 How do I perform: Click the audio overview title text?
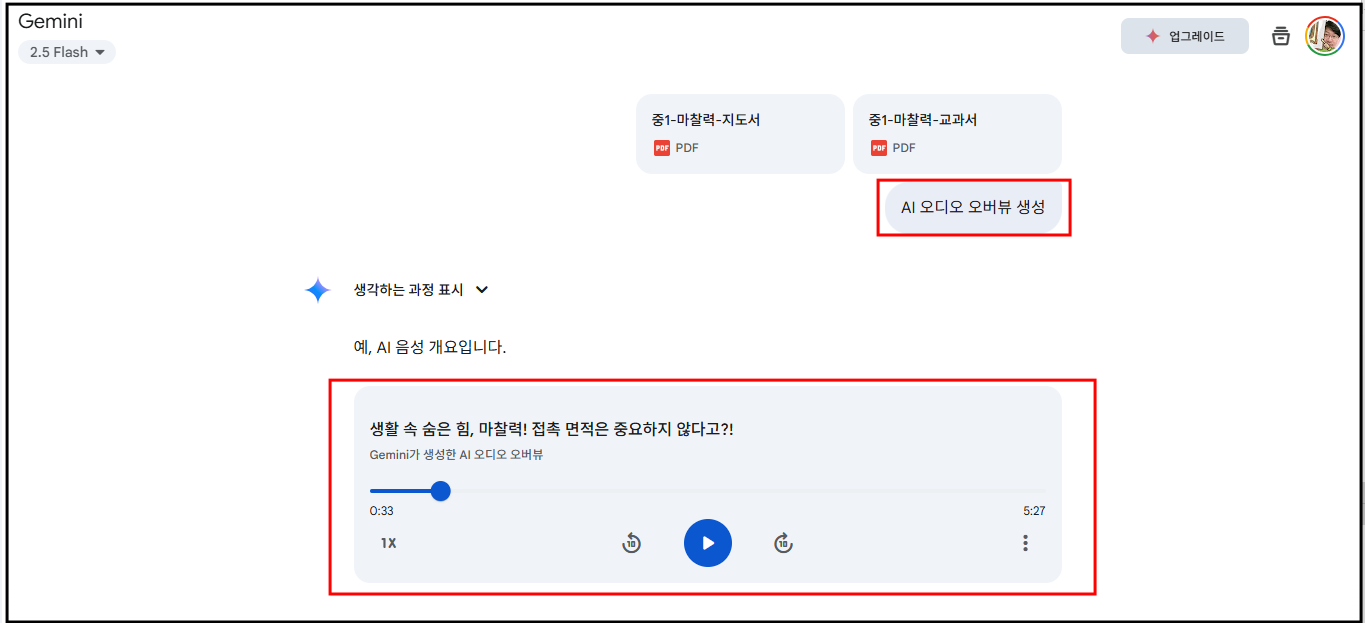[x=552, y=429]
